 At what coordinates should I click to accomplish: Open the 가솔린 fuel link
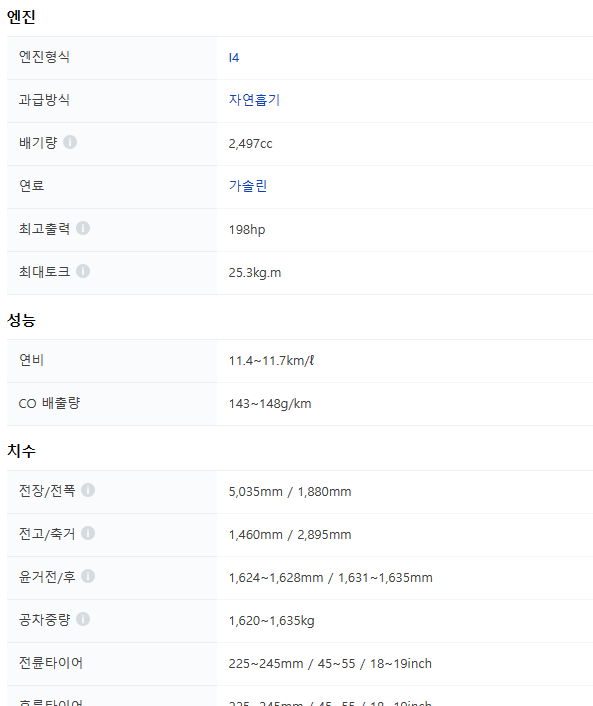(248, 186)
